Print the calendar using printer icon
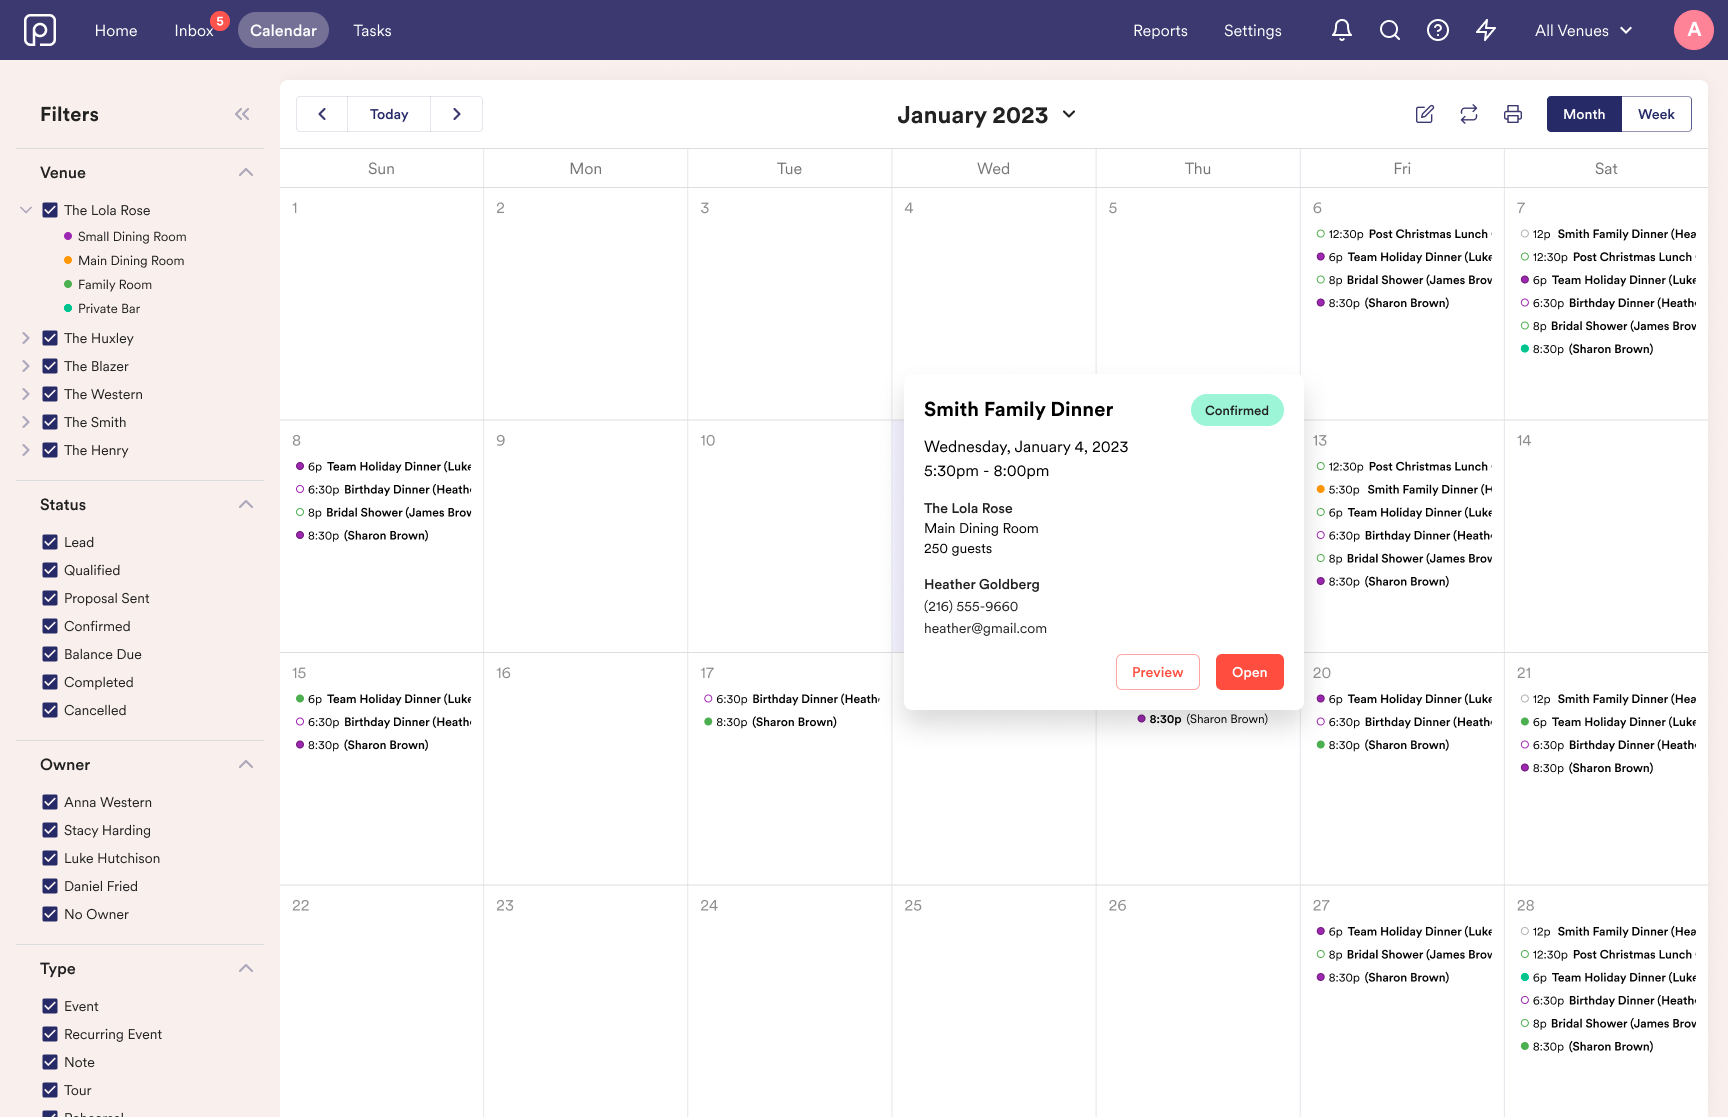 click(1512, 114)
